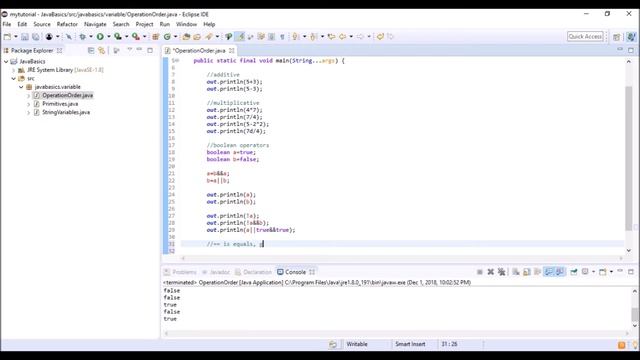Open dropdown arrow next to Debug icon
The image size is (640, 360).
tap(91, 37)
